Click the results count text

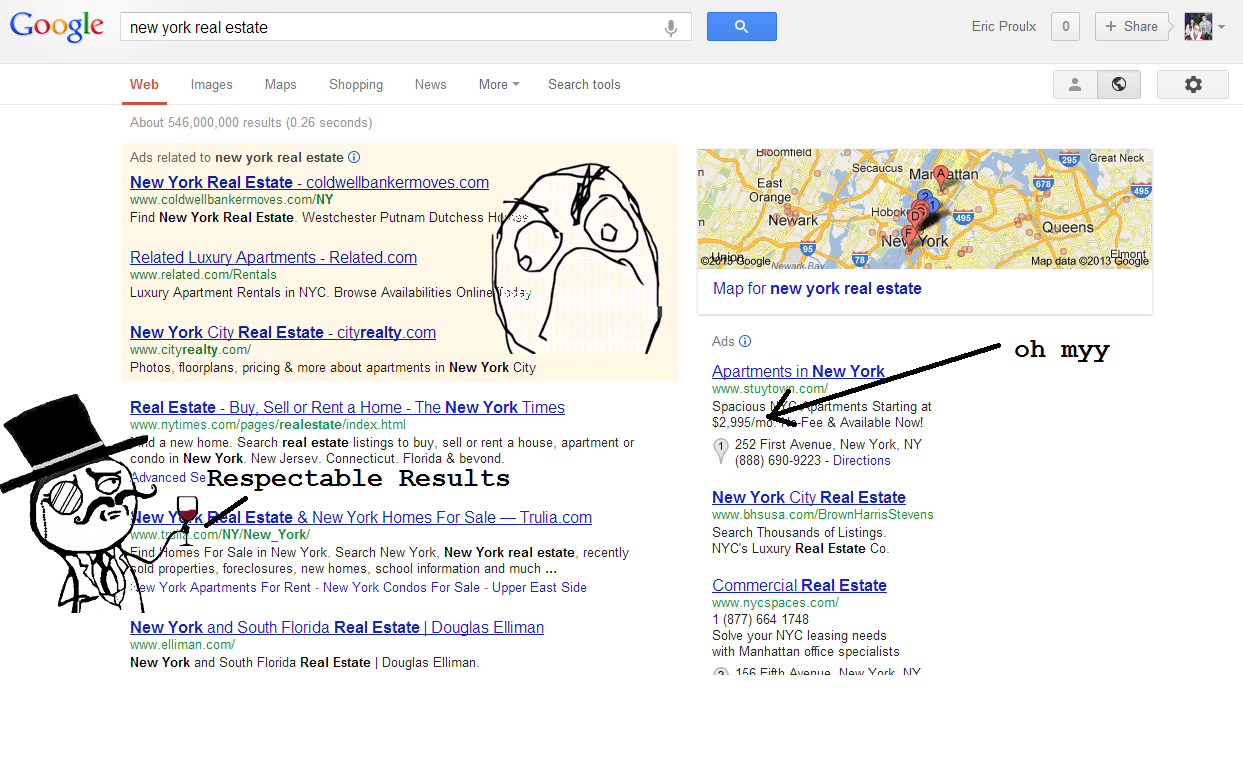251,123
